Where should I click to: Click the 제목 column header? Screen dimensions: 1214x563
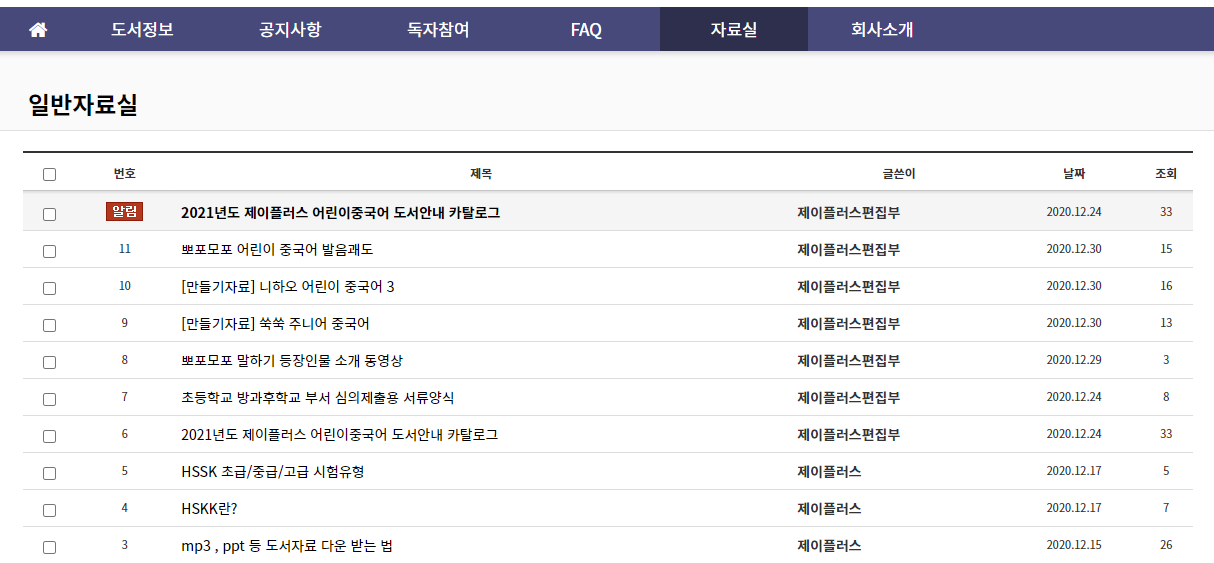click(481, 174)
